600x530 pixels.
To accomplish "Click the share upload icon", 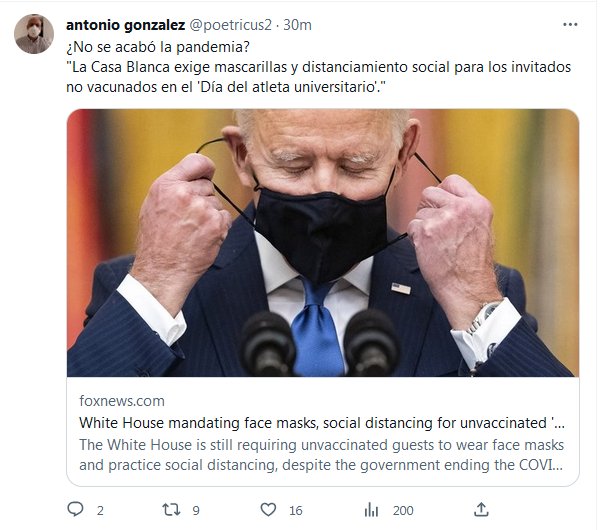I will coord(481,510).
